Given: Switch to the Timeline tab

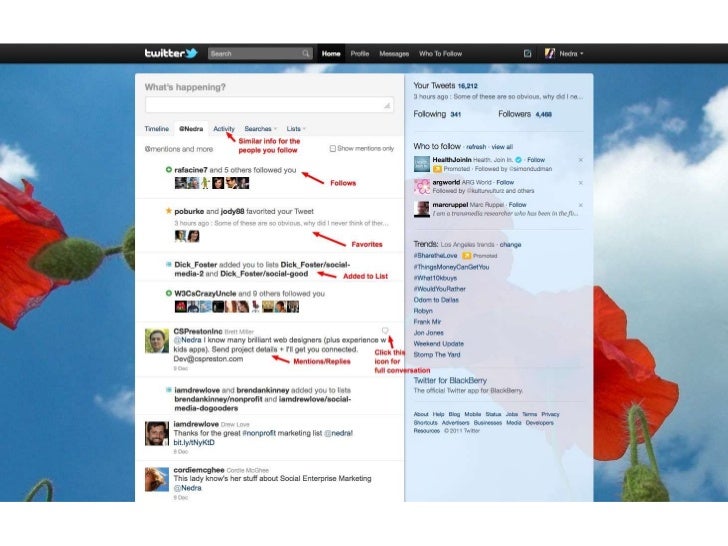Looking at the screenshot, I should click(x=156, y=129).
